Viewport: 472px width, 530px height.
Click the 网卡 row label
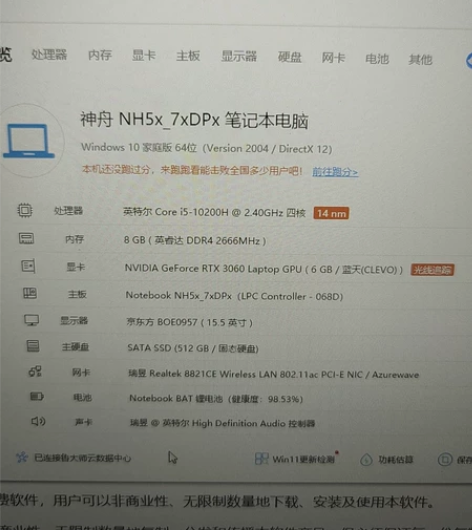(81, 372)
